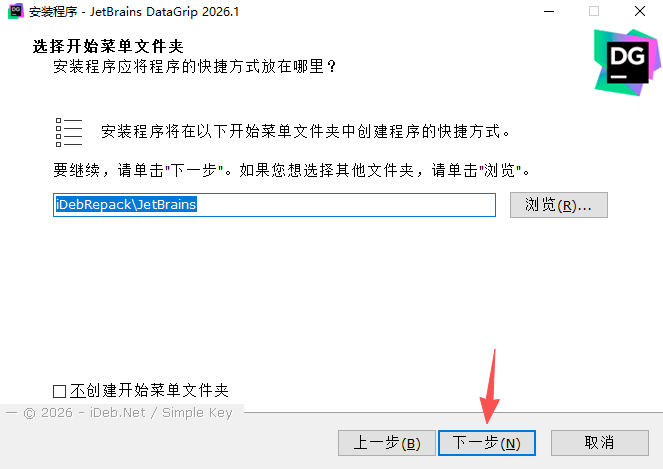Viewport: 663px width, 469px height.
Task: Click the DataGrip icon in the title bar
Action: tap(16, 11)
